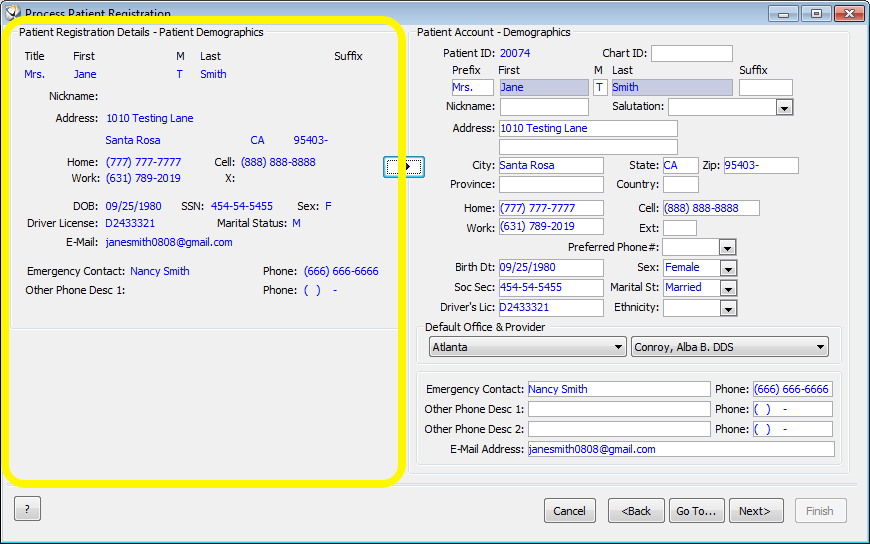Click the Prefix field containing Mrs.

[x=472, y=87]
